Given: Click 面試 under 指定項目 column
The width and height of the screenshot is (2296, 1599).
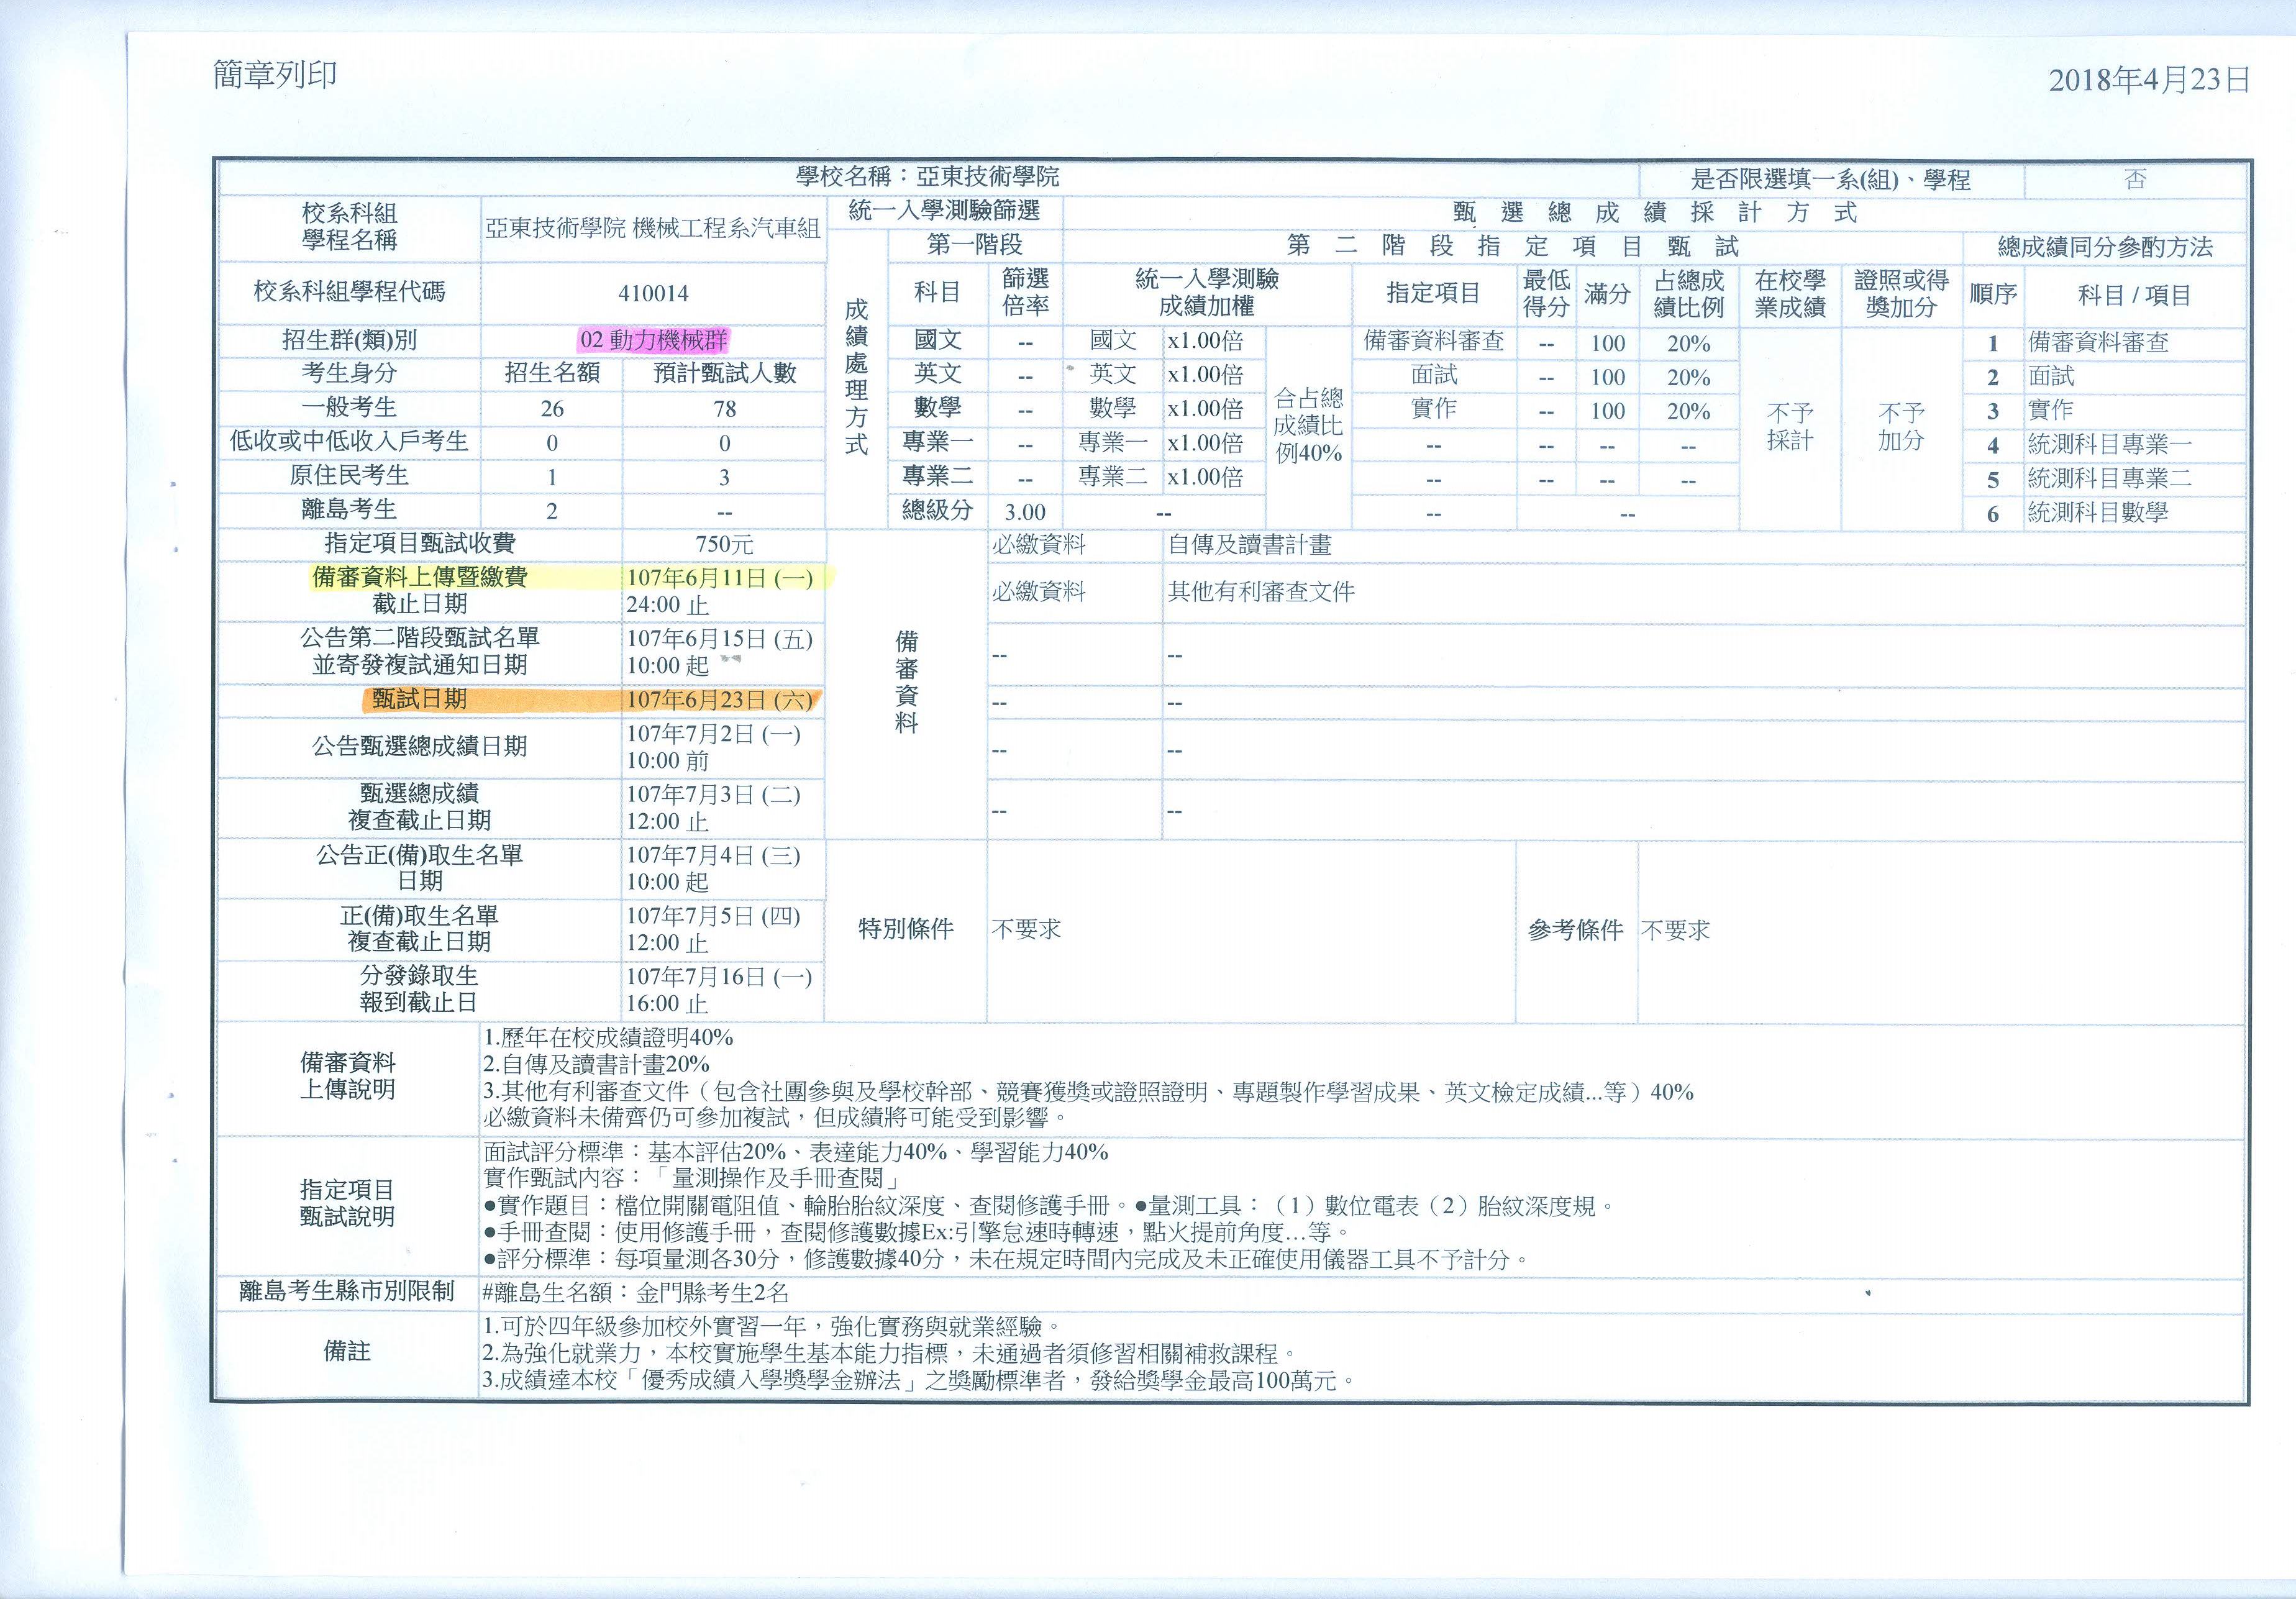Looking at the screenshot, I should pyautogui.click(x=1434, y=375).
